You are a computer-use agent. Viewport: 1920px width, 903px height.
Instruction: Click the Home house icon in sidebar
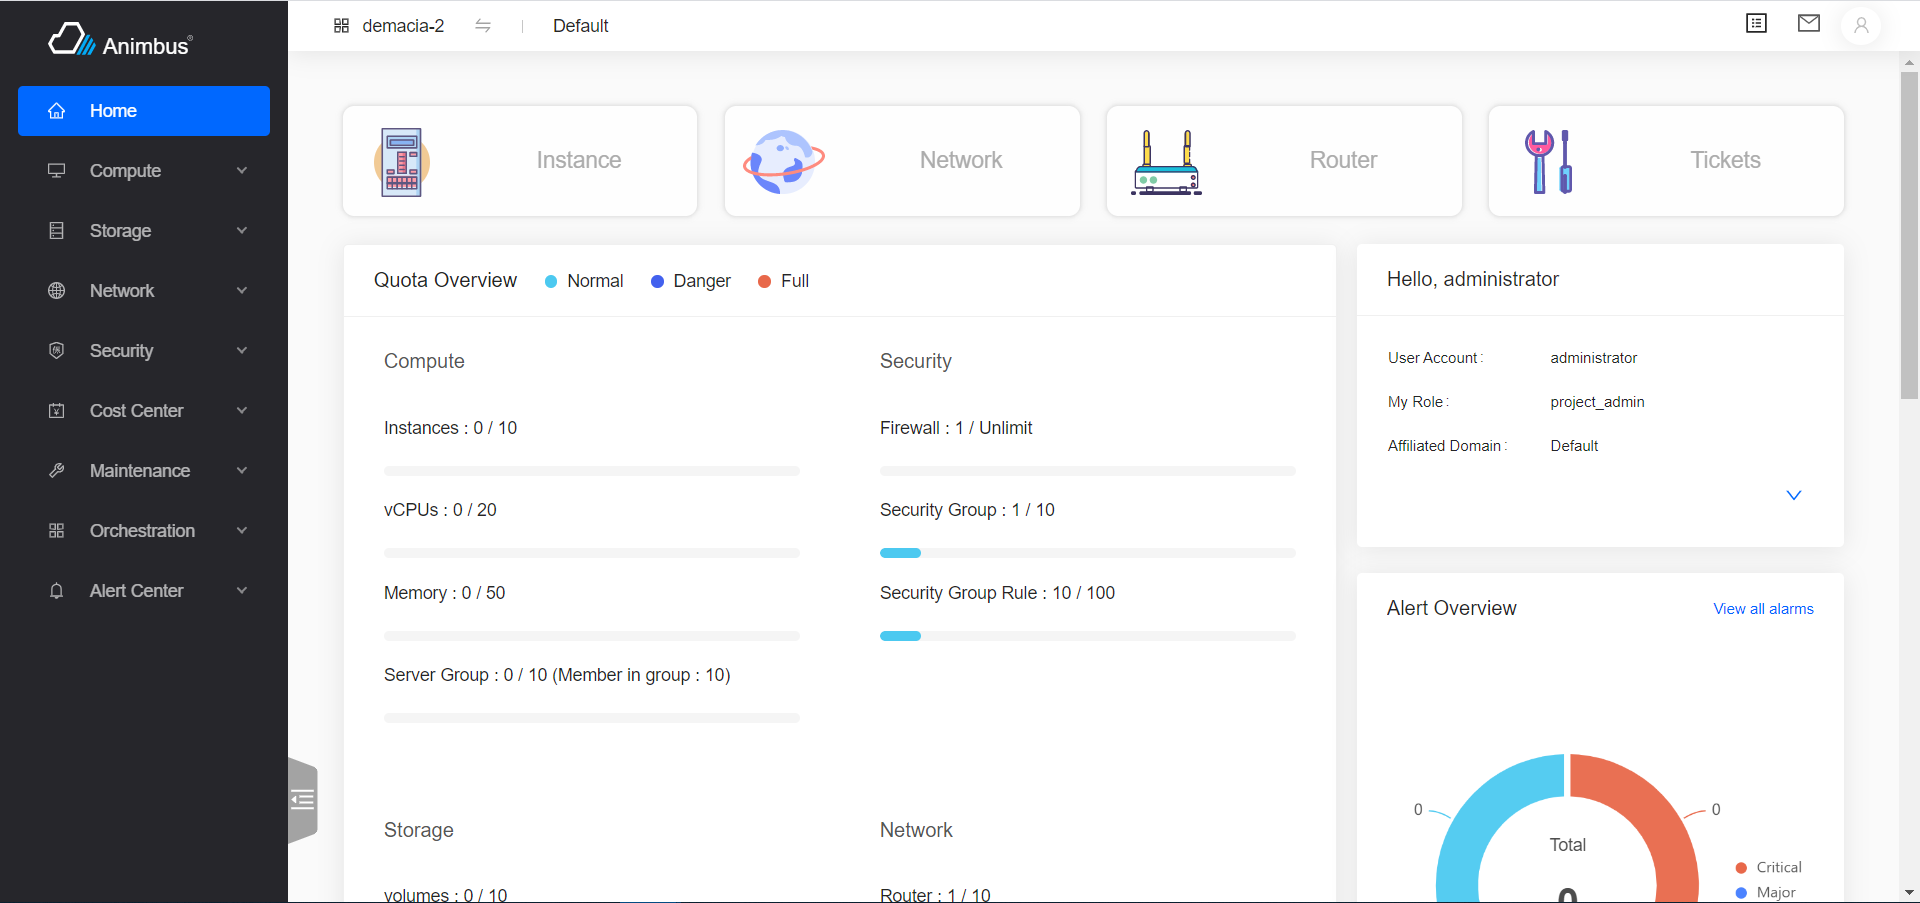pos(57,111)
